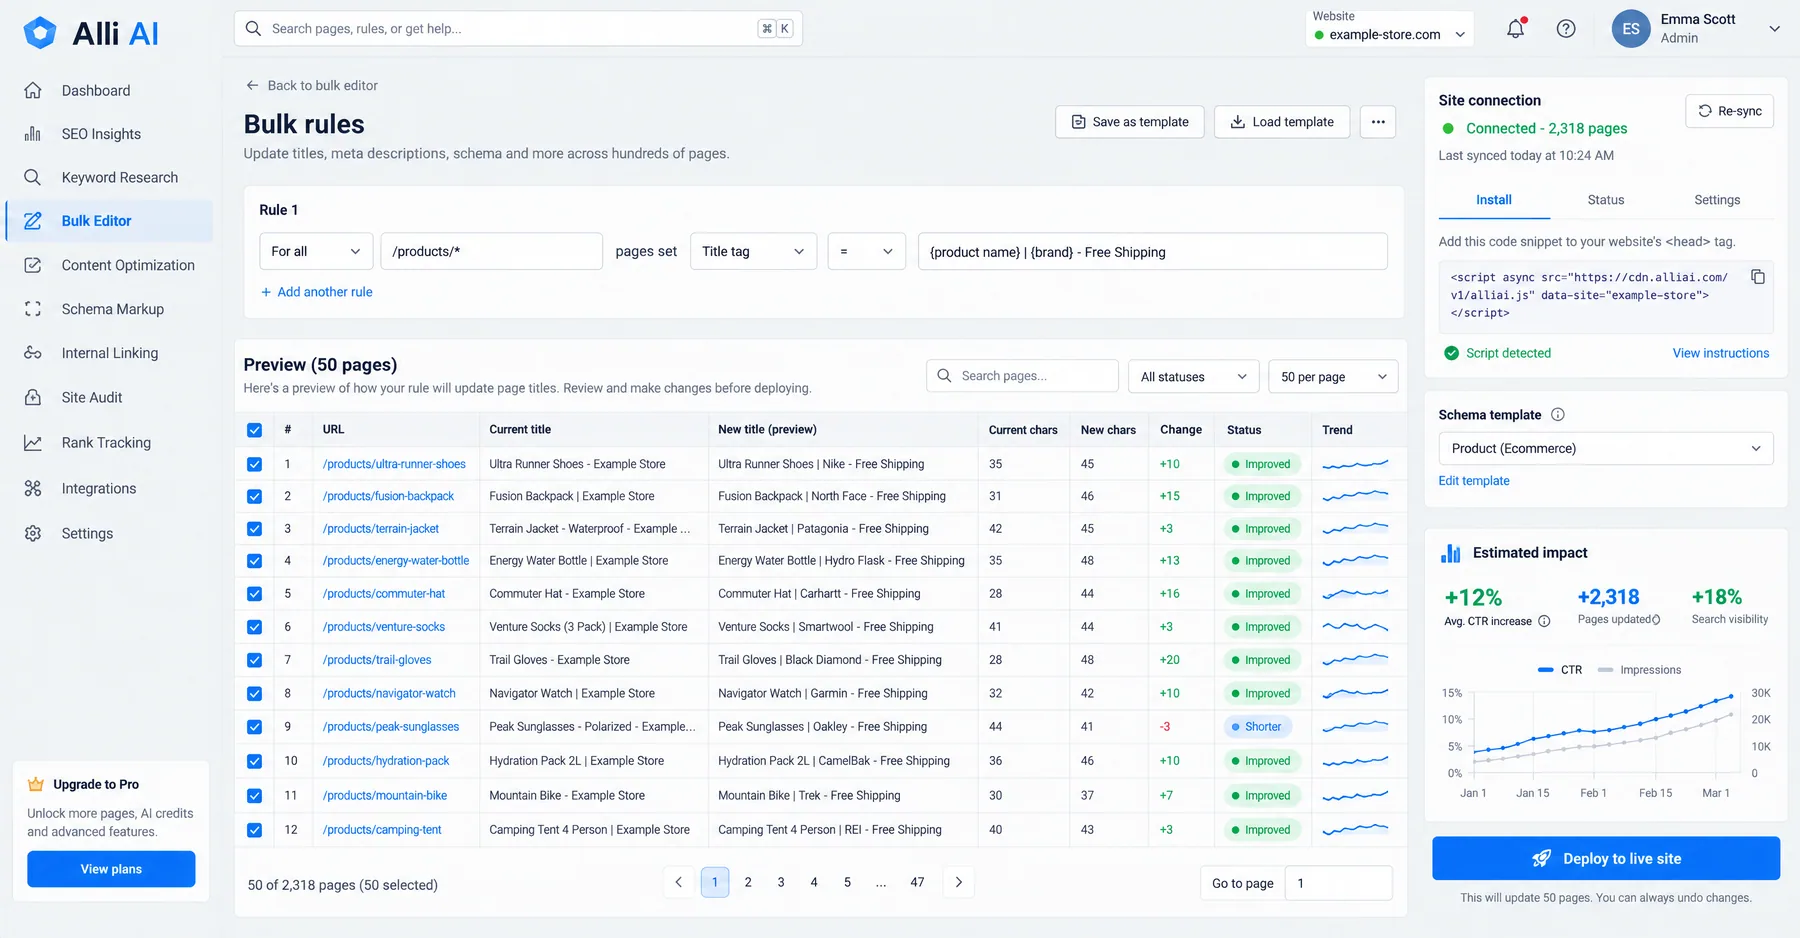Click the Internal Linking icon

[x=33, y=353]
